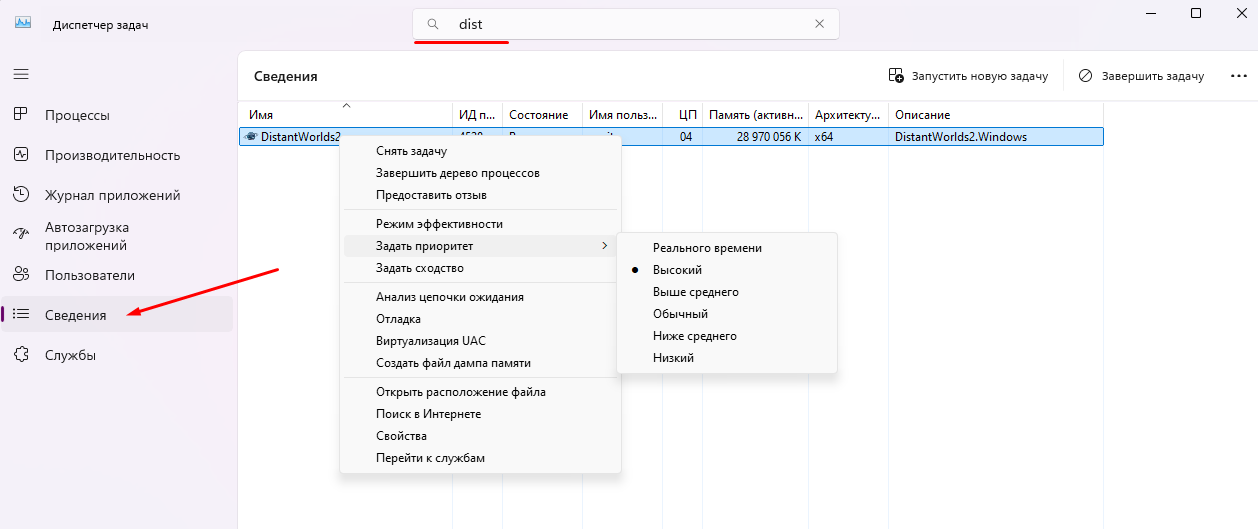The image size is (1258, 529).
Task: Click Запустить новую задачу button
Action: (968, 76)
